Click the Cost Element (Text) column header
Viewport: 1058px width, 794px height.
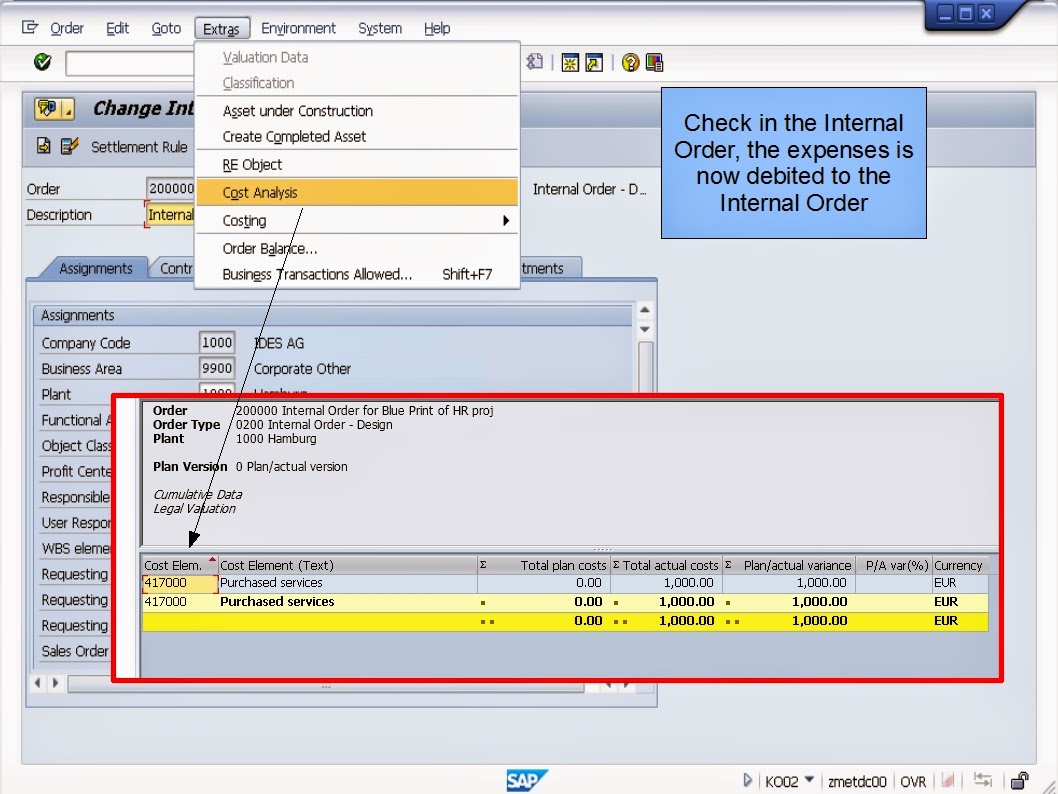click(347, 565)
